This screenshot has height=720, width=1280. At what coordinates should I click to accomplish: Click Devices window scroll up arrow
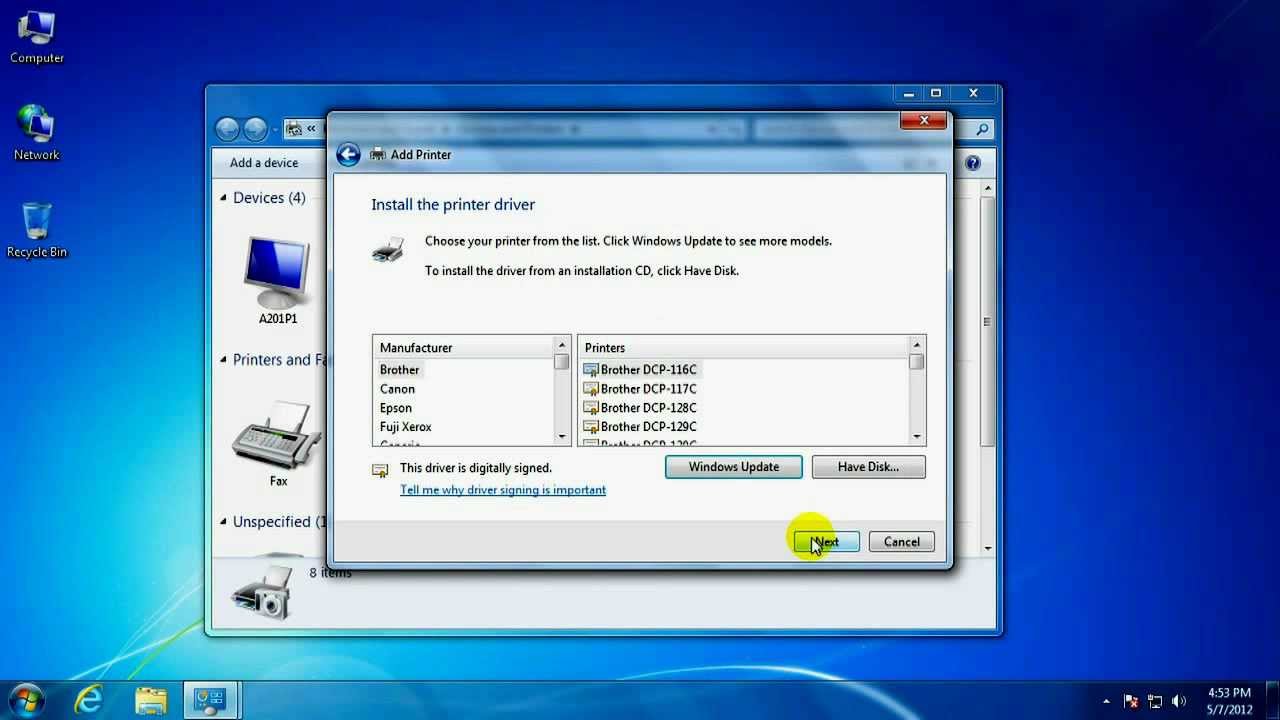988,188
